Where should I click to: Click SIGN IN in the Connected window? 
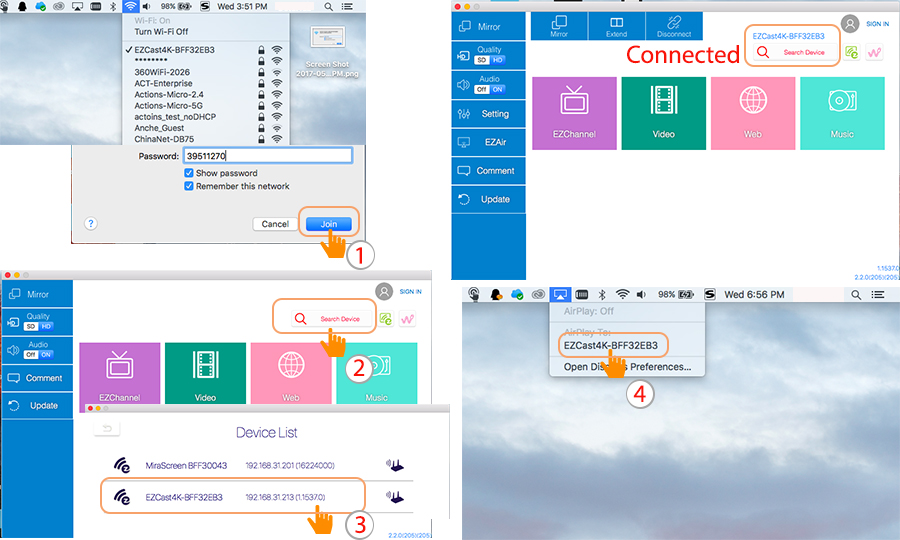pyautogui.click(x=878, y=24)
